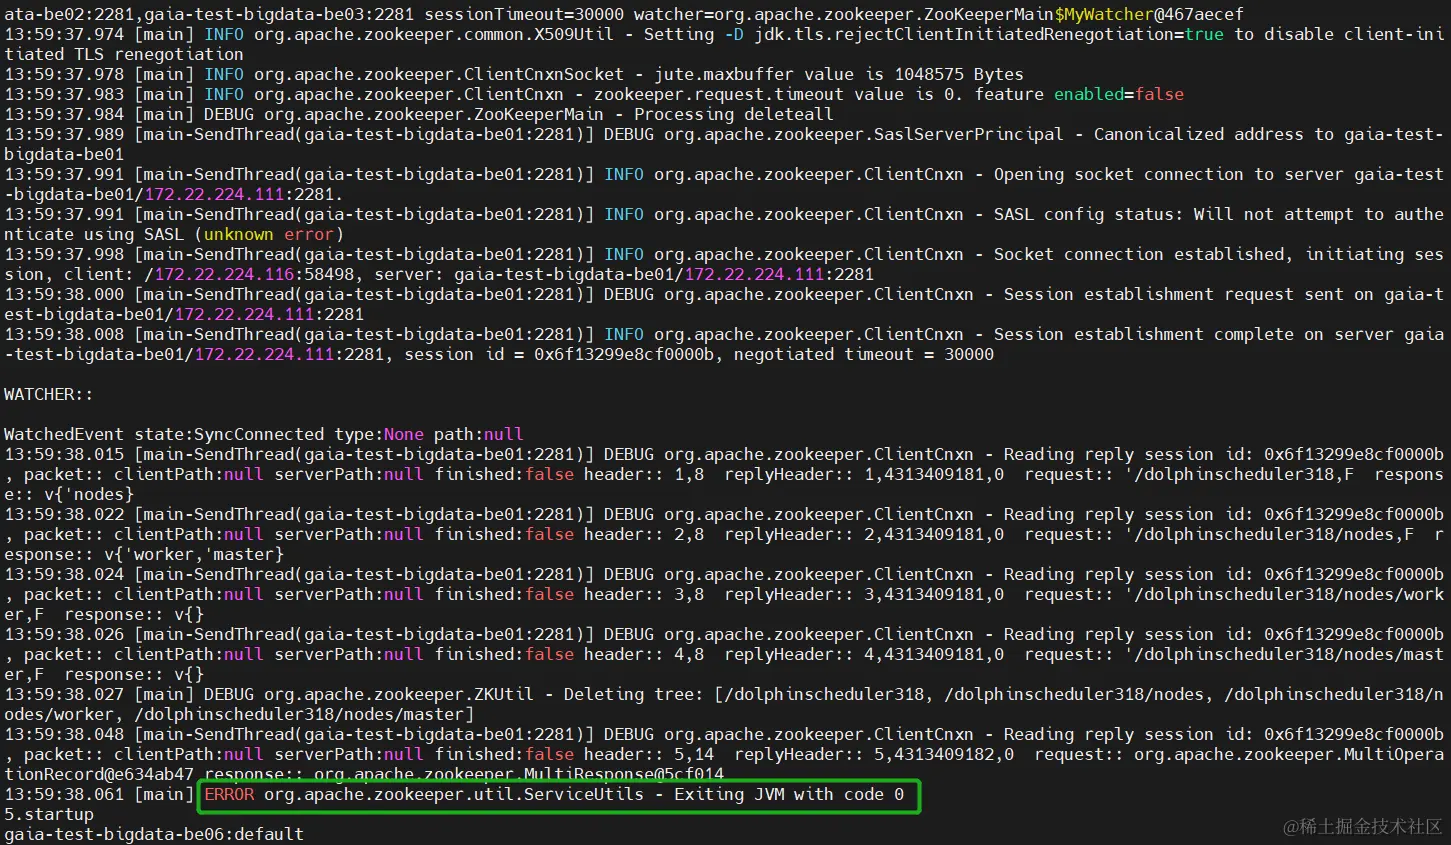Click 'path:null' in the WatchedEvent line
This screenshot has width=1451, height=845.
[x=479, y=434]
